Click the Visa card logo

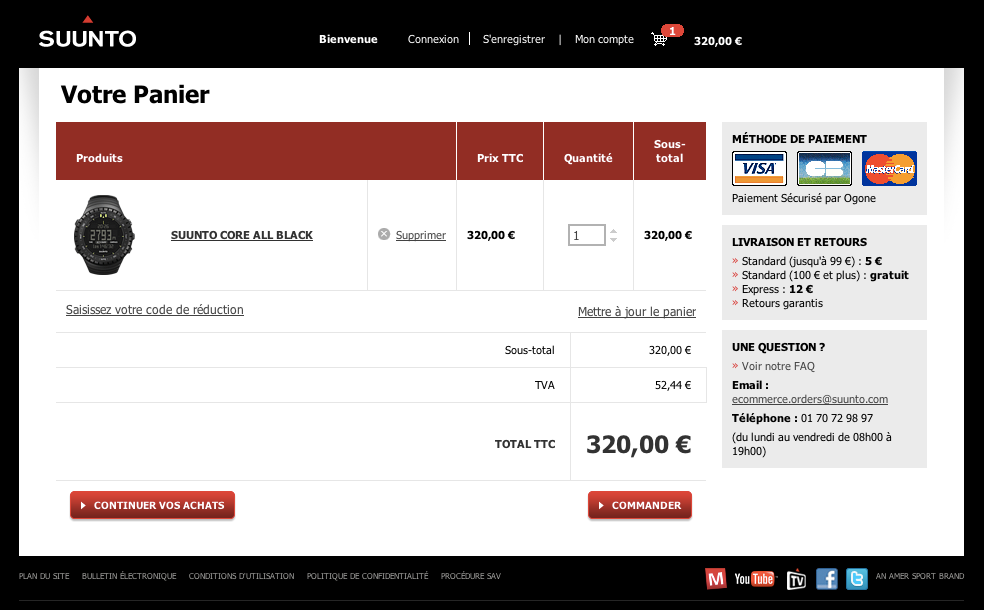click(x=759, y=168)
